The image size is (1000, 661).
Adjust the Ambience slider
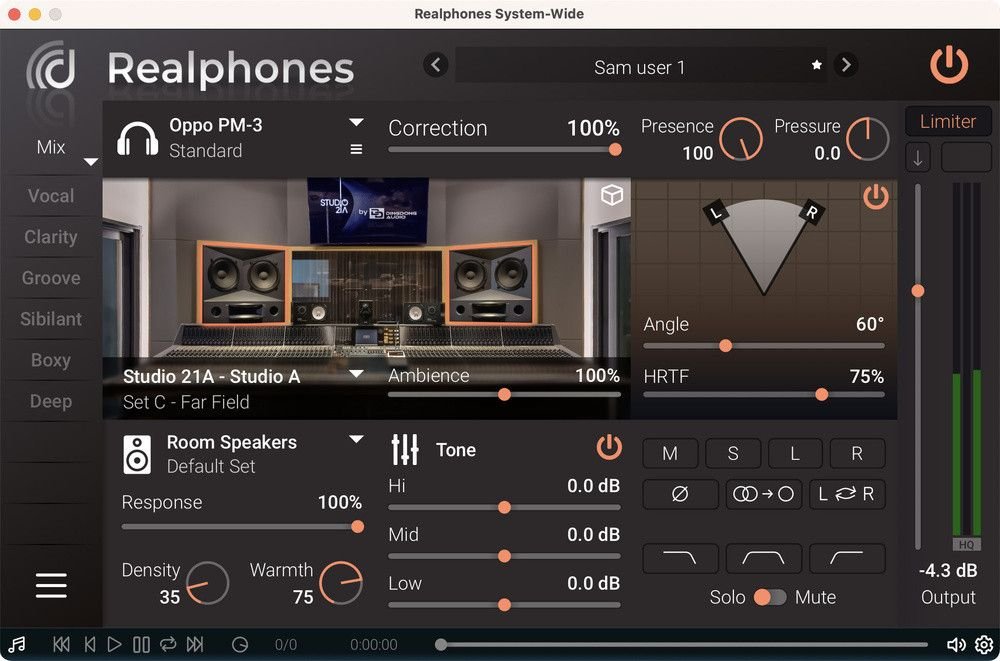504,394
